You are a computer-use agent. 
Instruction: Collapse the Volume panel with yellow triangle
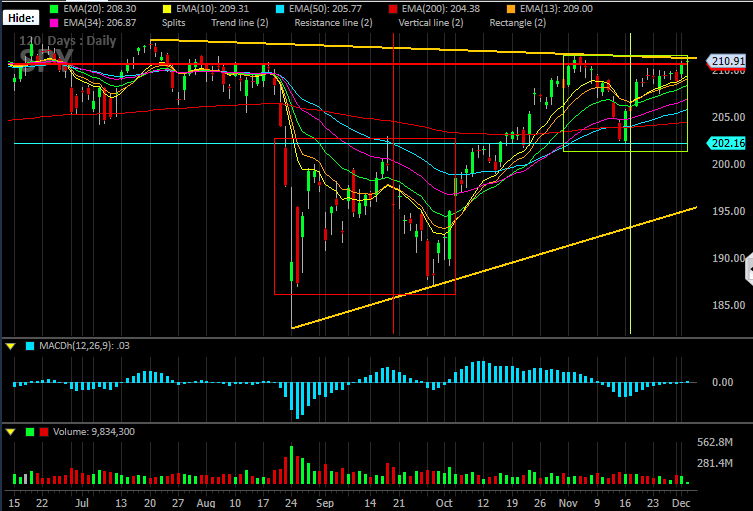(11, 432)
